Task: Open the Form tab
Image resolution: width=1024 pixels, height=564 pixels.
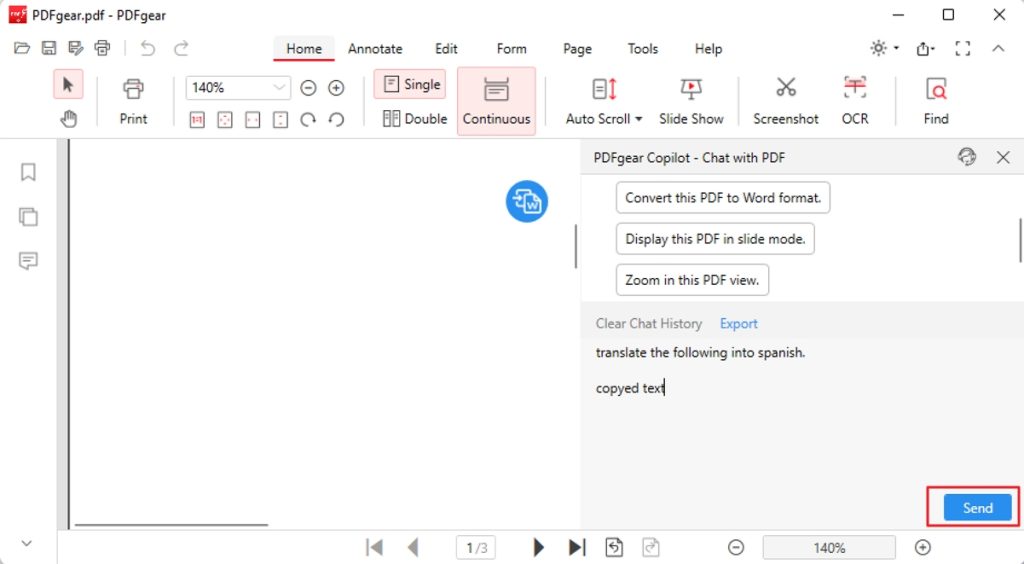Action: pyautogui.click(x=511, y=49)
